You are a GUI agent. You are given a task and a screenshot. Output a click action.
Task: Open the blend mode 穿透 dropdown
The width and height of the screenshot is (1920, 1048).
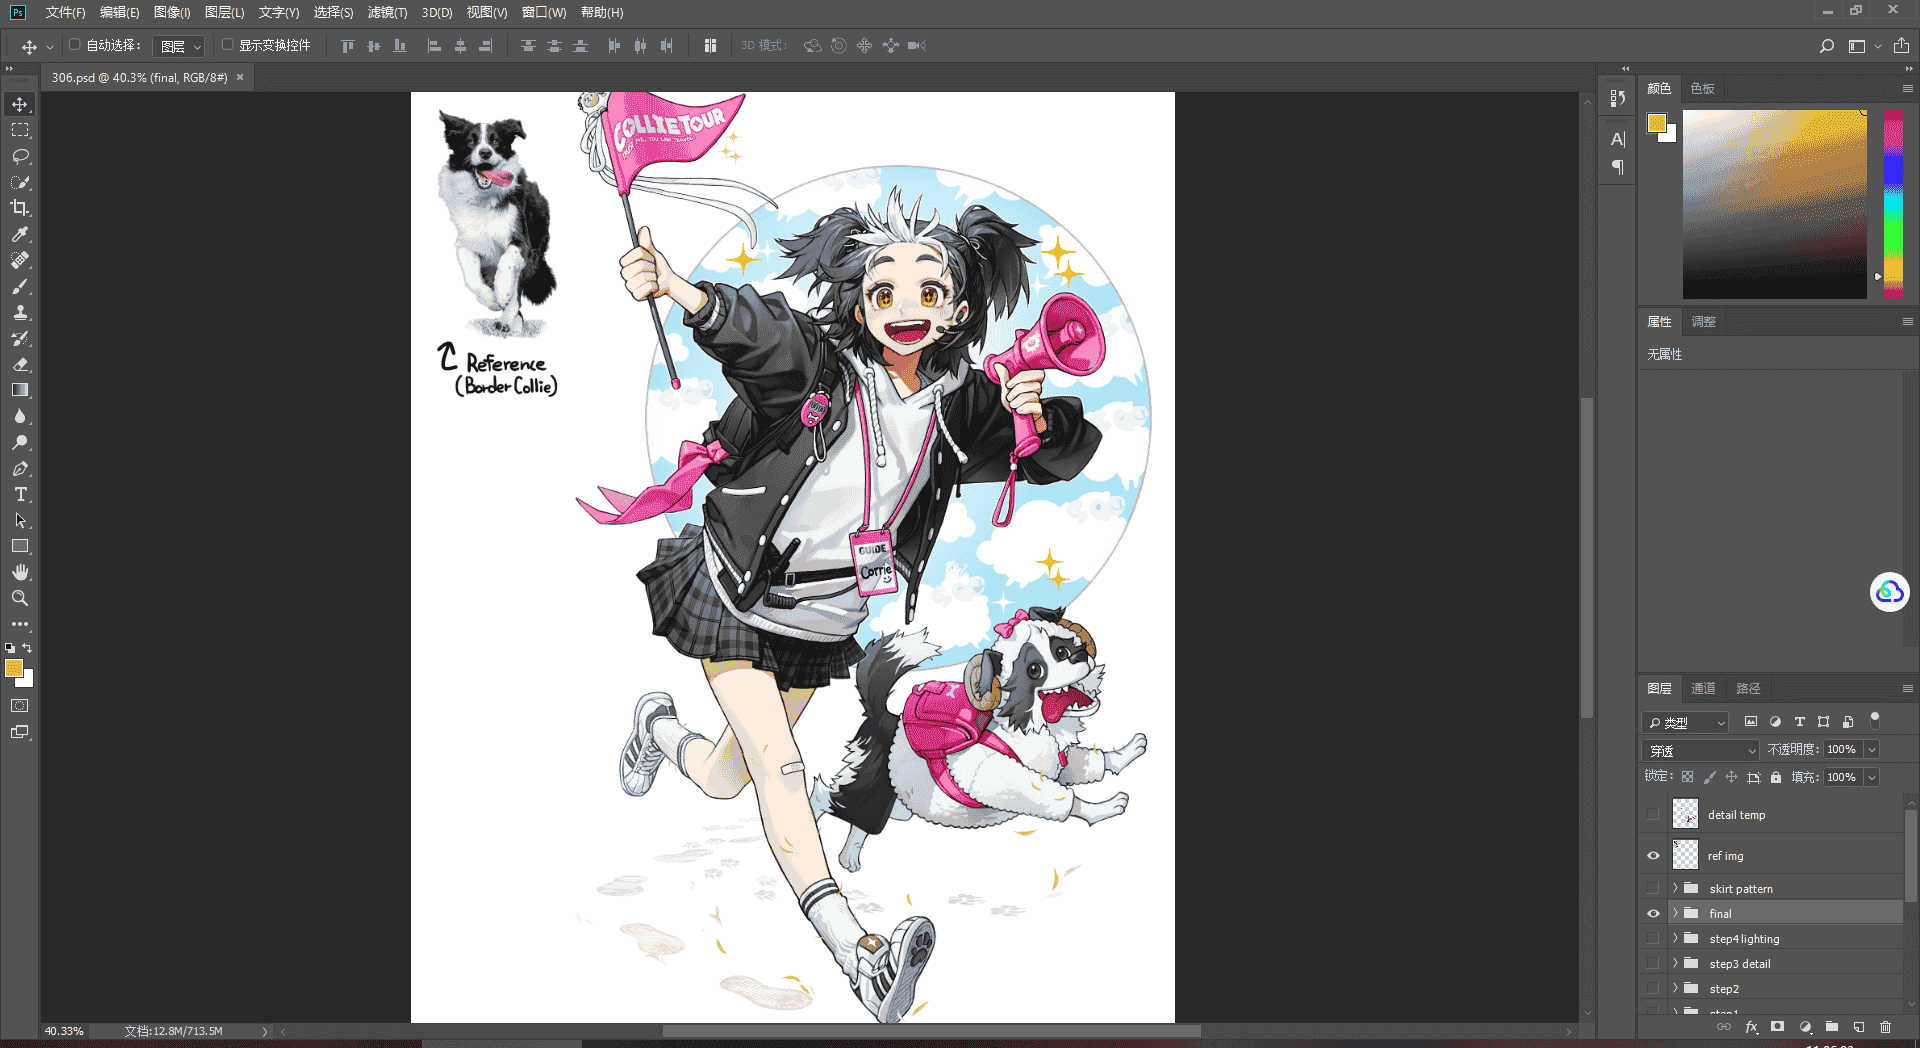[x=1700, y=750]
